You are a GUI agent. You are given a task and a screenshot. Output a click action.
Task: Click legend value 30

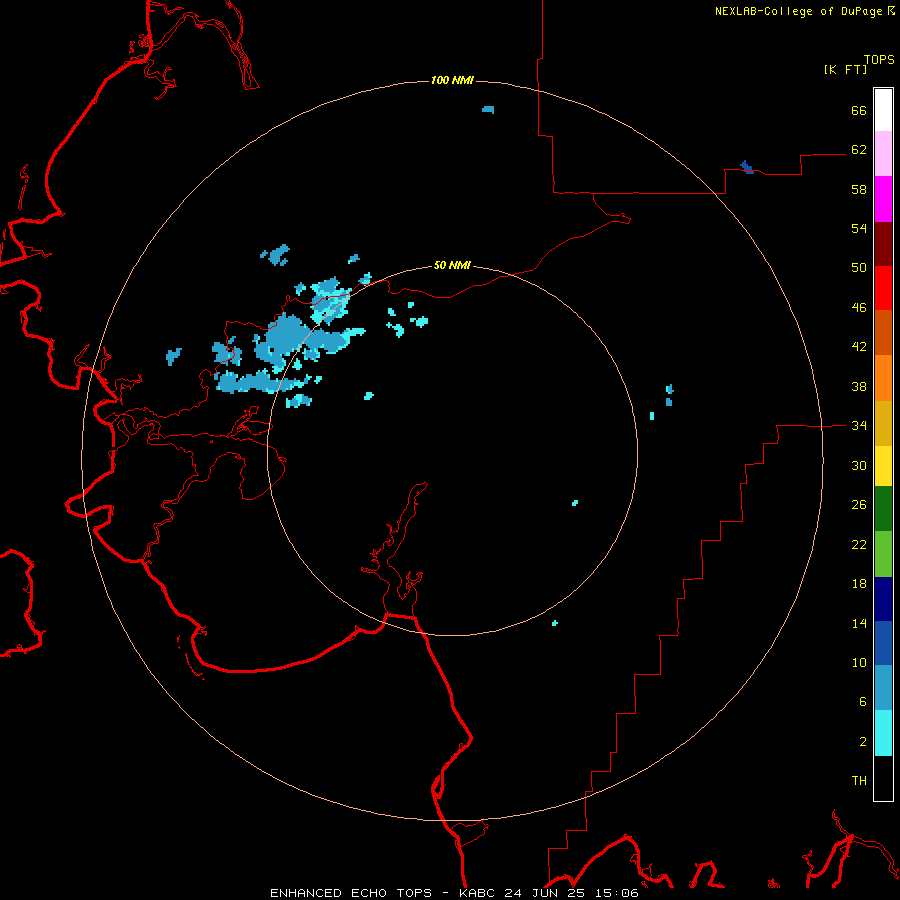(x=859, y=465)
